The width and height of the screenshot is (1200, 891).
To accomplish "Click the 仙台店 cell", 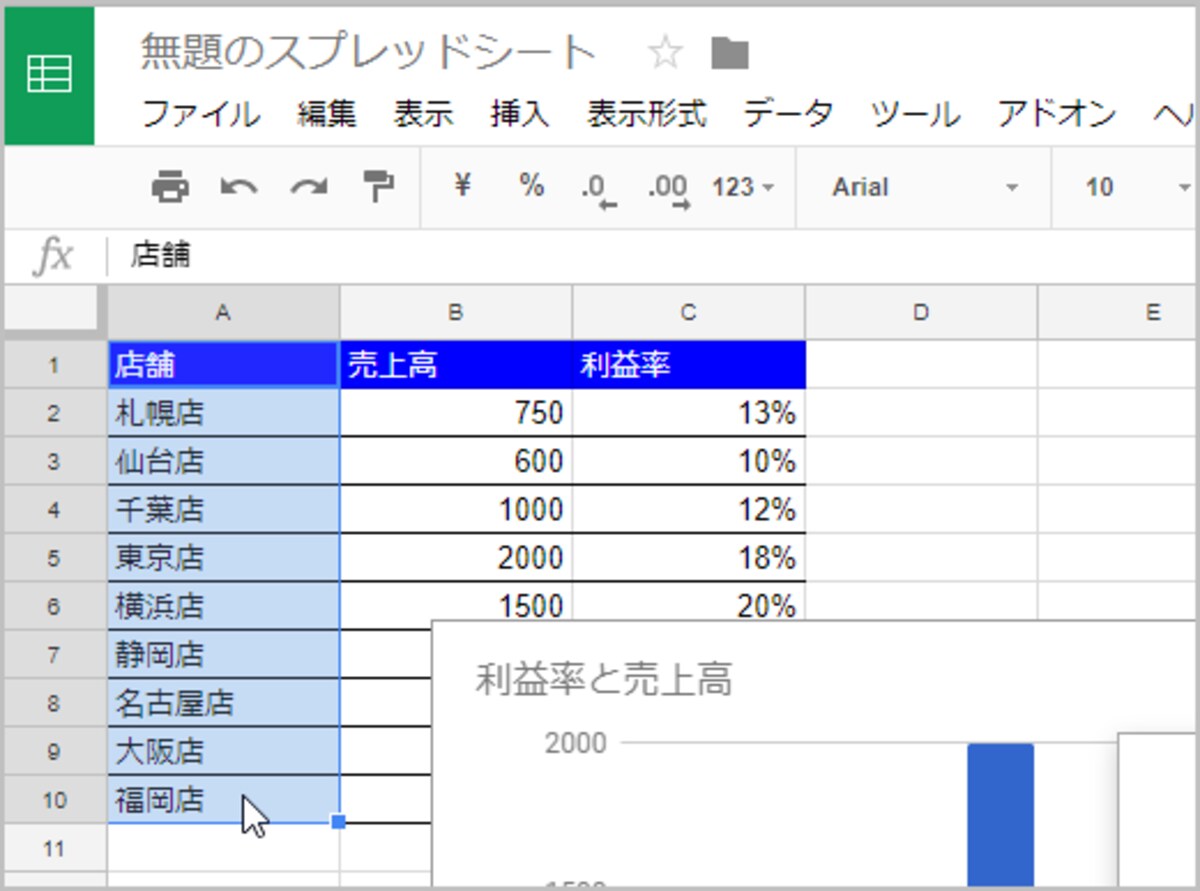I will [x=224, y=461].
